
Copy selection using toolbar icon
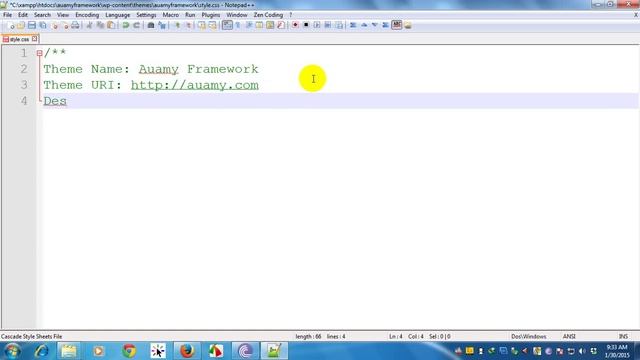tap(100, 25)
